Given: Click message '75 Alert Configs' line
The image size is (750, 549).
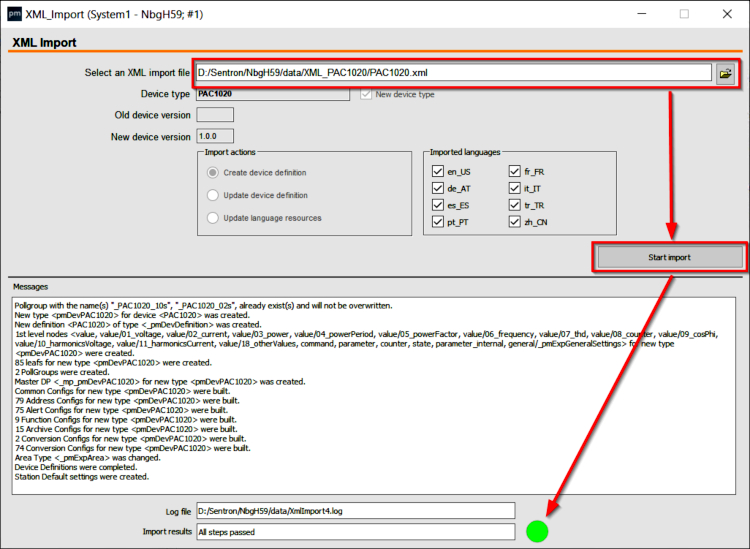Looking at the screenshot, I should pos(121,410).
